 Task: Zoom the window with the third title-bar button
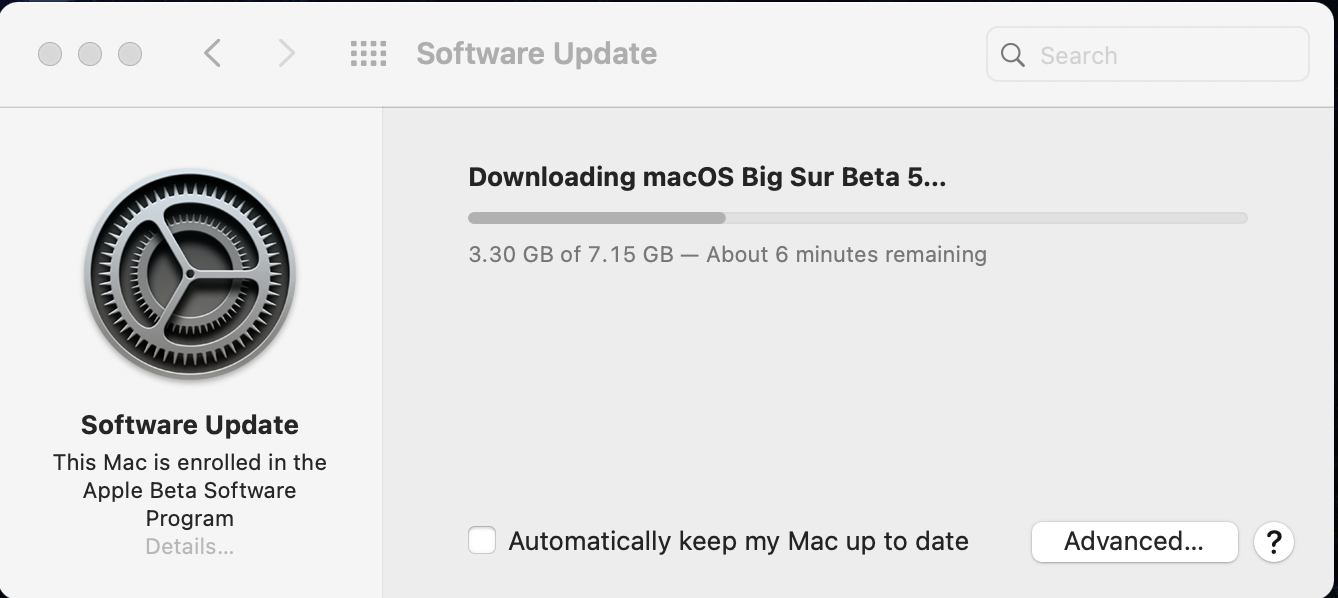coord(130,54)
